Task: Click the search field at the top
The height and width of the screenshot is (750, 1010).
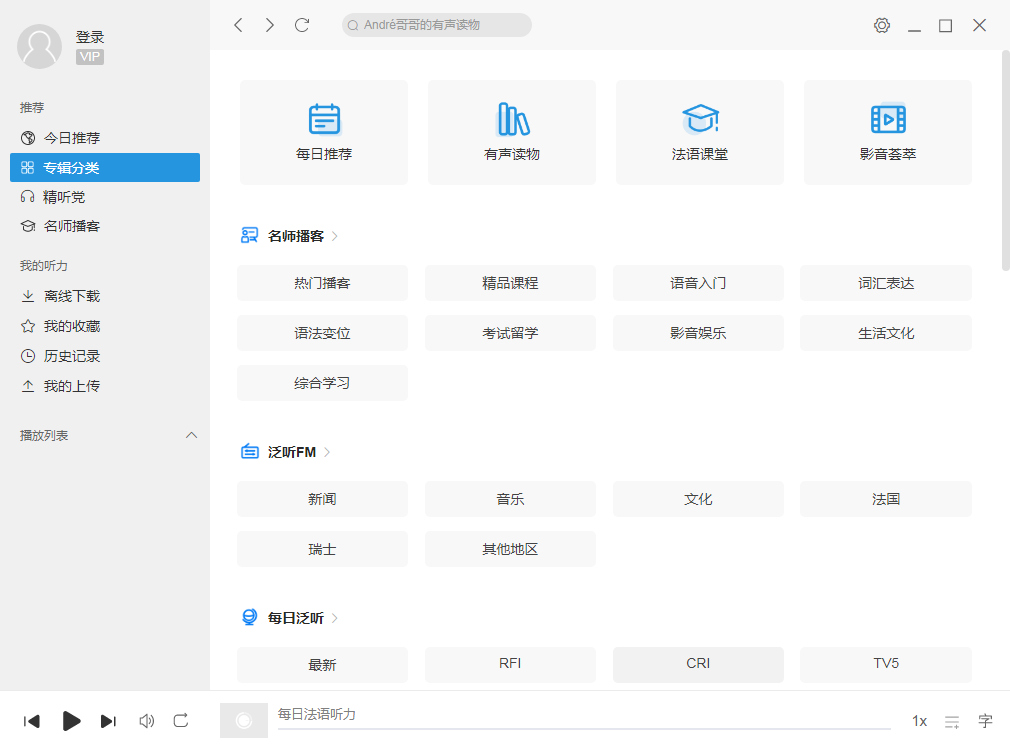Action: (436, 25)
